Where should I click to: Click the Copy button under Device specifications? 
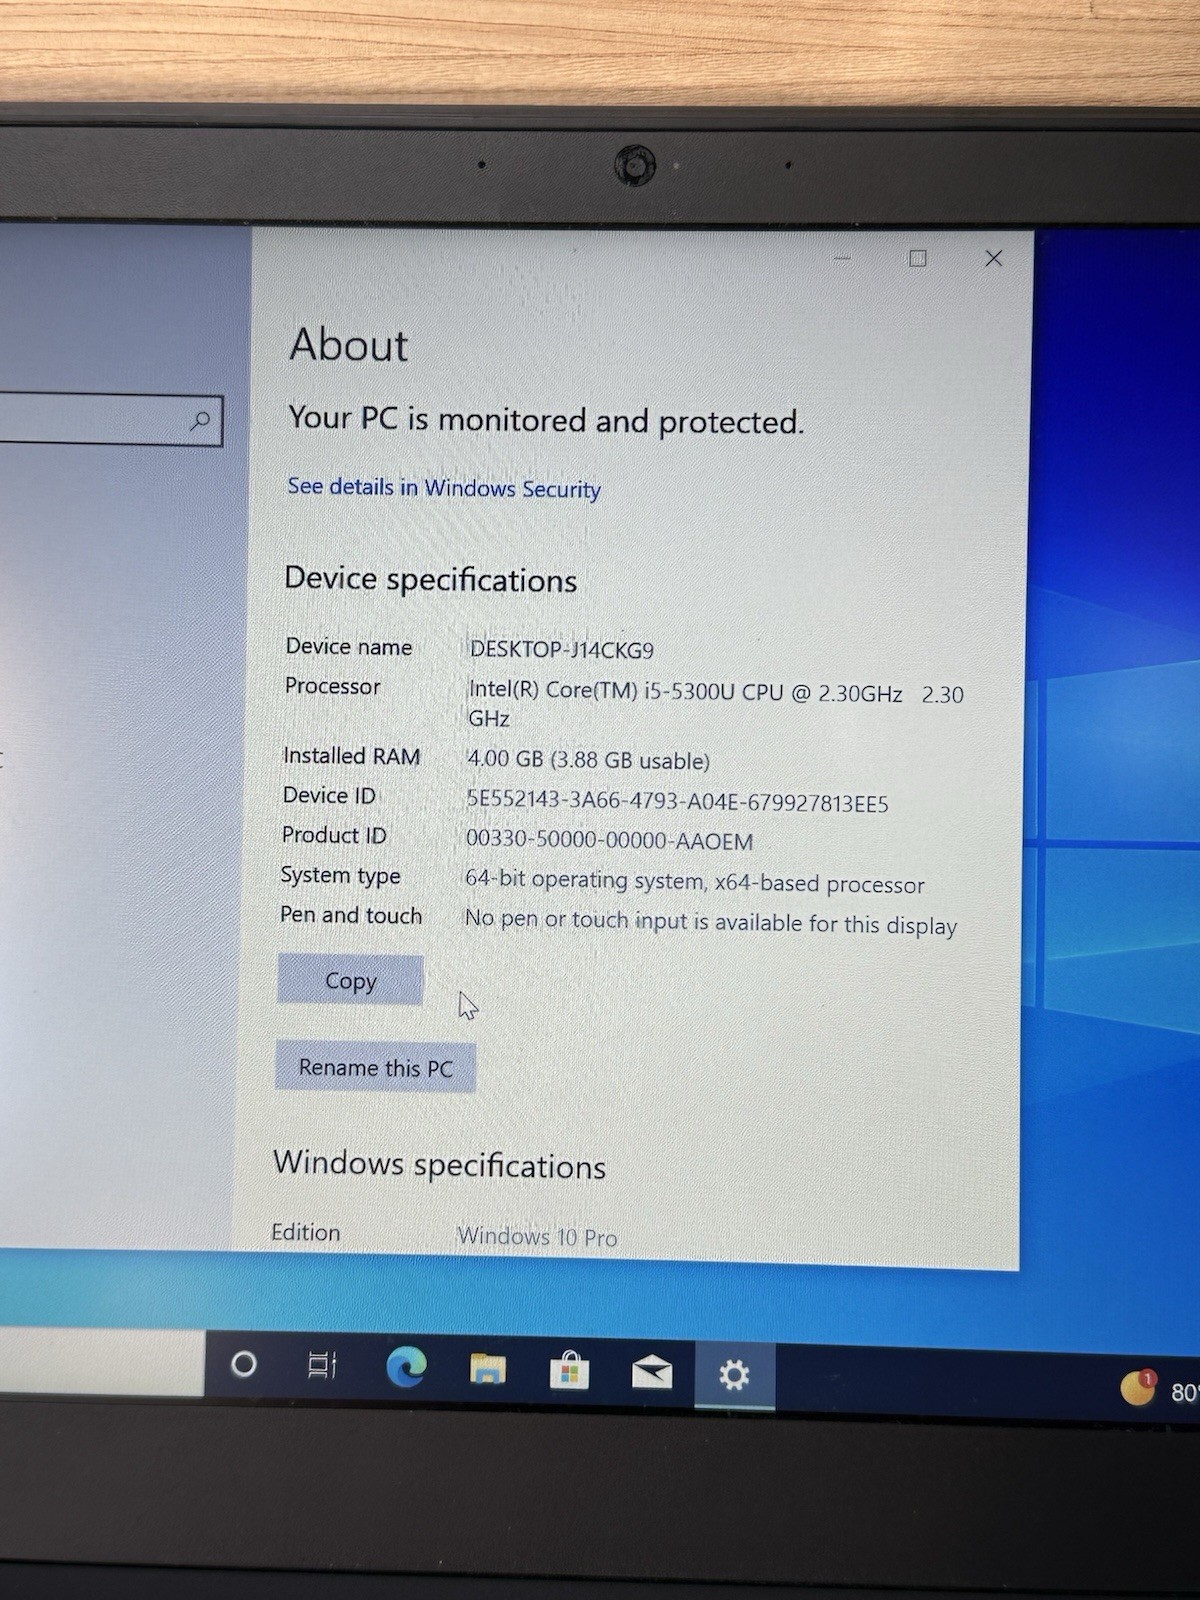pyautogui.click(x=350, y=980)
